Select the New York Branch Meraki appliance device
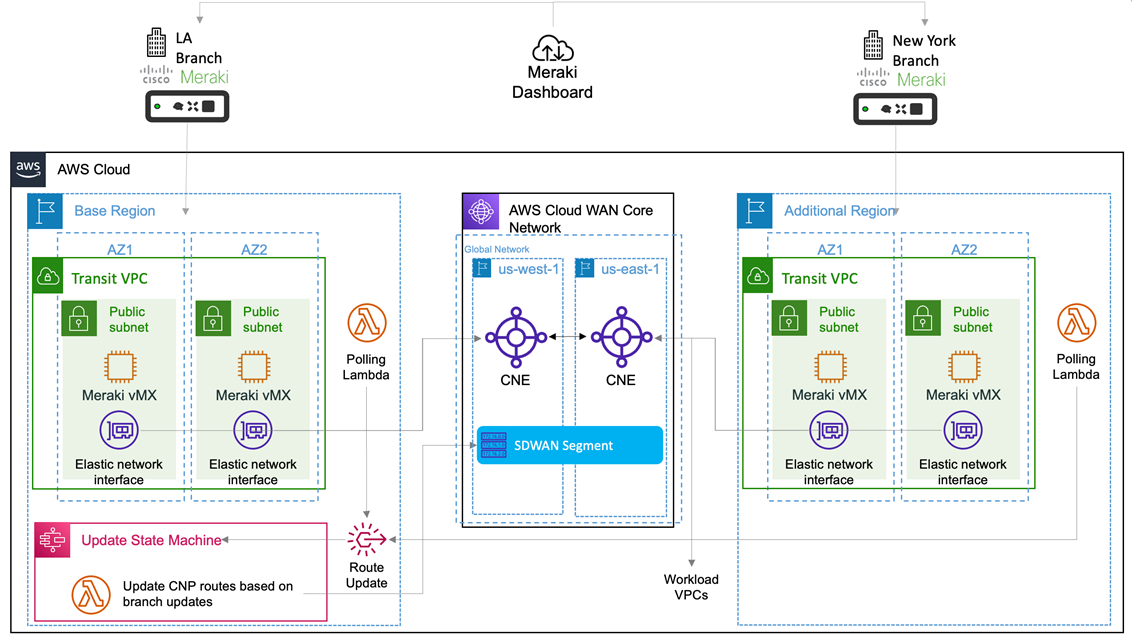 pyautogui.click(x=895, y=109)
